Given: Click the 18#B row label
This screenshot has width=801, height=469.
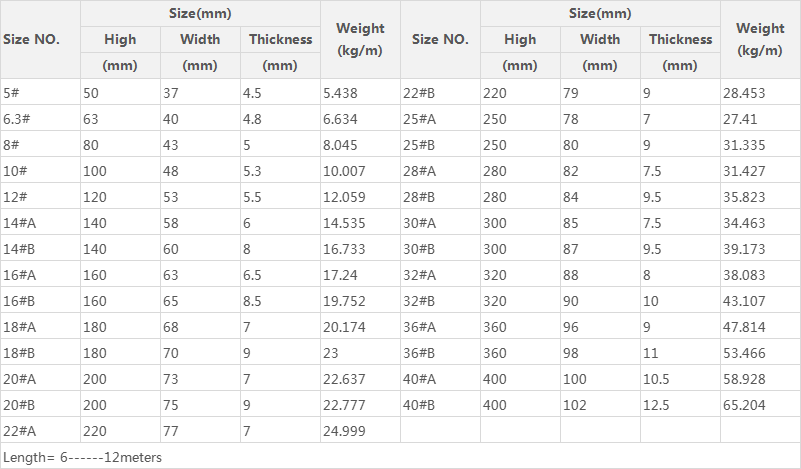Looking at the screenshot, I should point(20,353).
